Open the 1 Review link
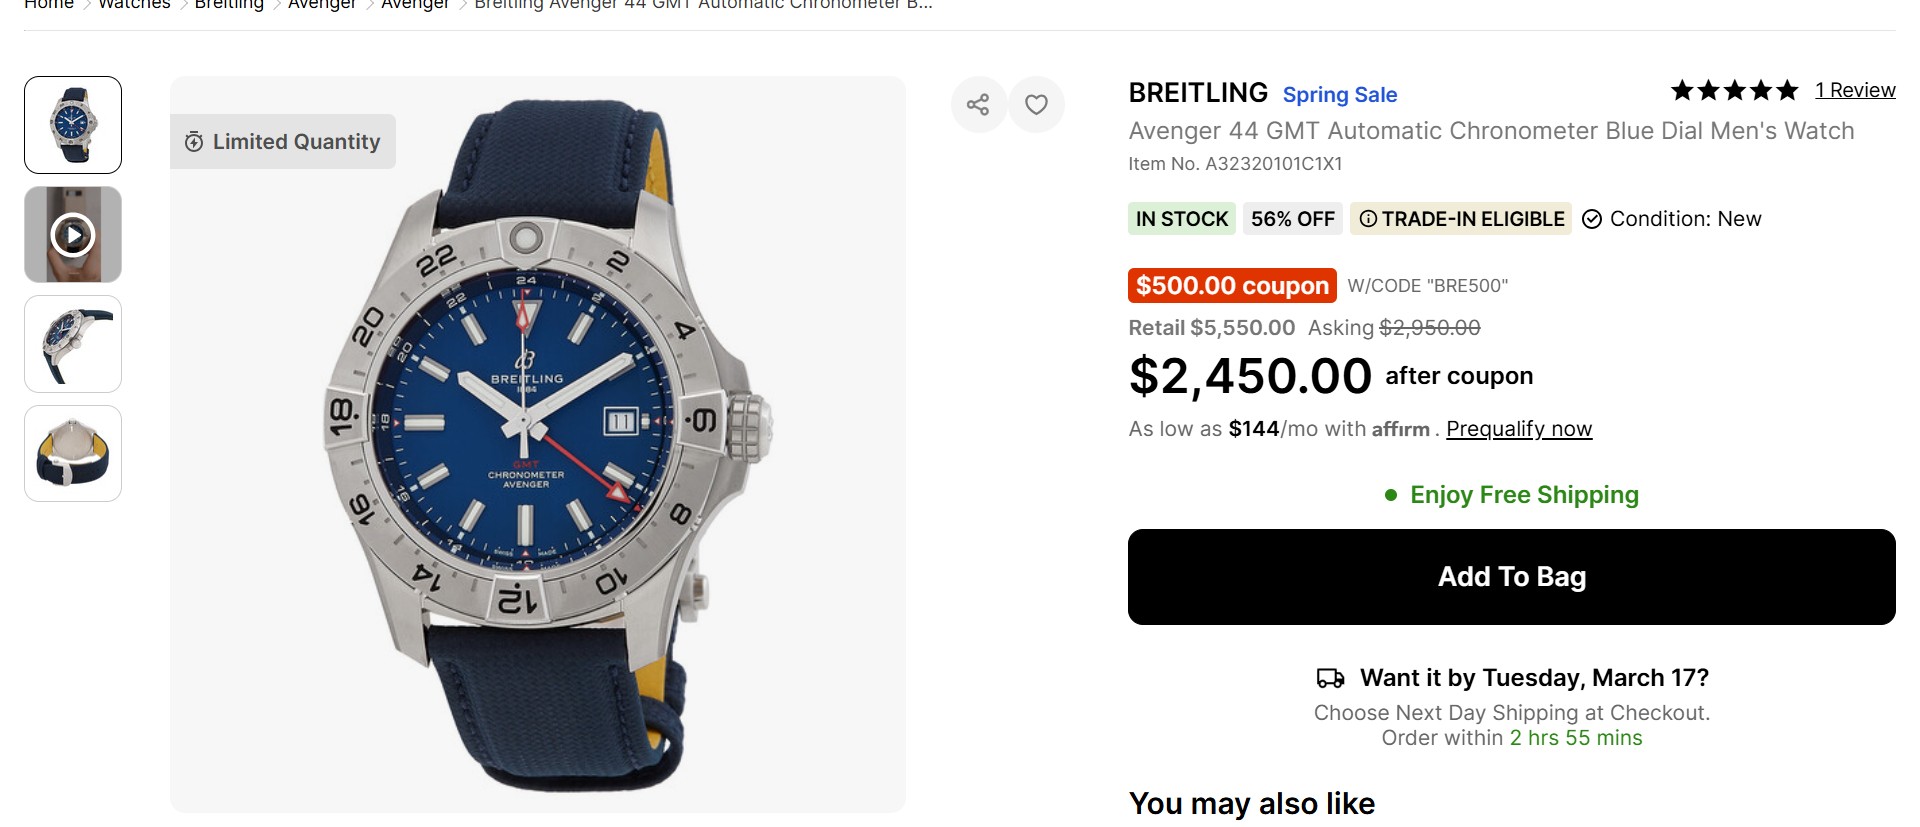 click(x=1855, y=90)
